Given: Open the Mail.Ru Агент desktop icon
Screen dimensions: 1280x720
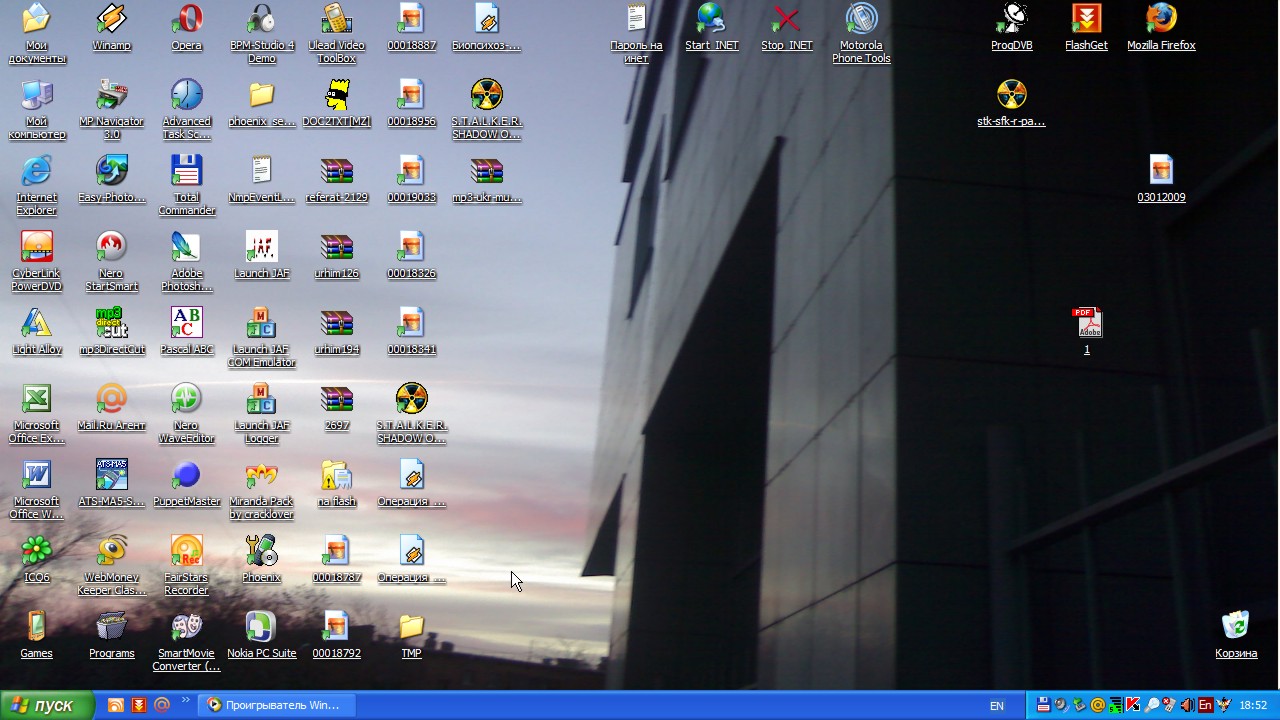Looking at the screenshot, I should [111, 406].
